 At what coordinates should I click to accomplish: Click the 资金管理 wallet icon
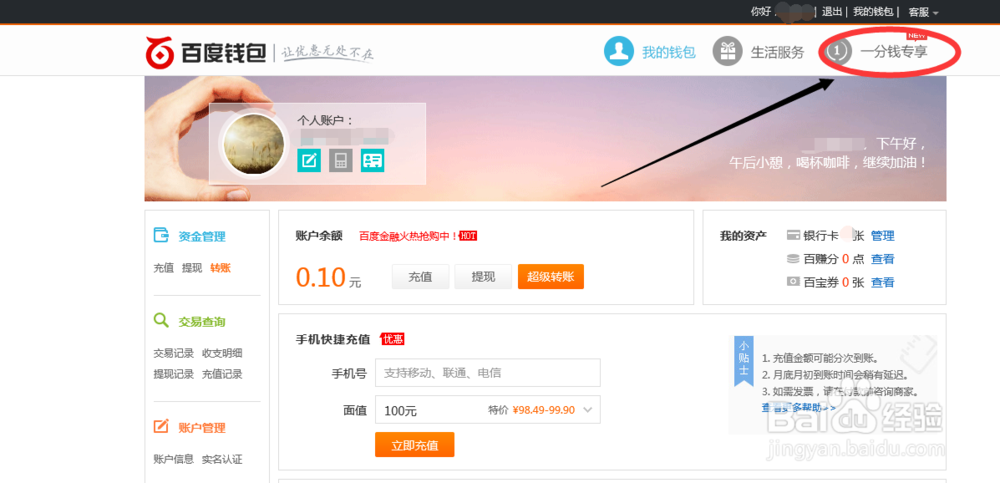point(161,235)
